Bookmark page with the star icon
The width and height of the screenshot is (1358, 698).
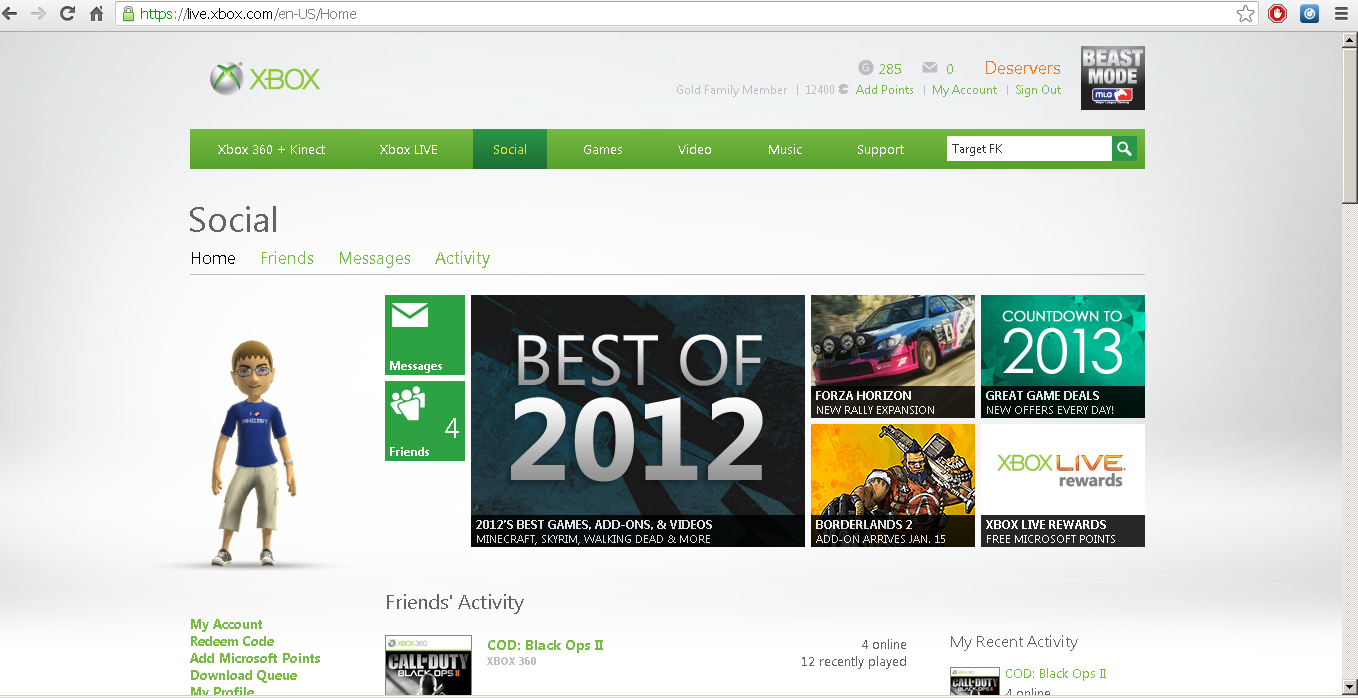[1245, 14]
